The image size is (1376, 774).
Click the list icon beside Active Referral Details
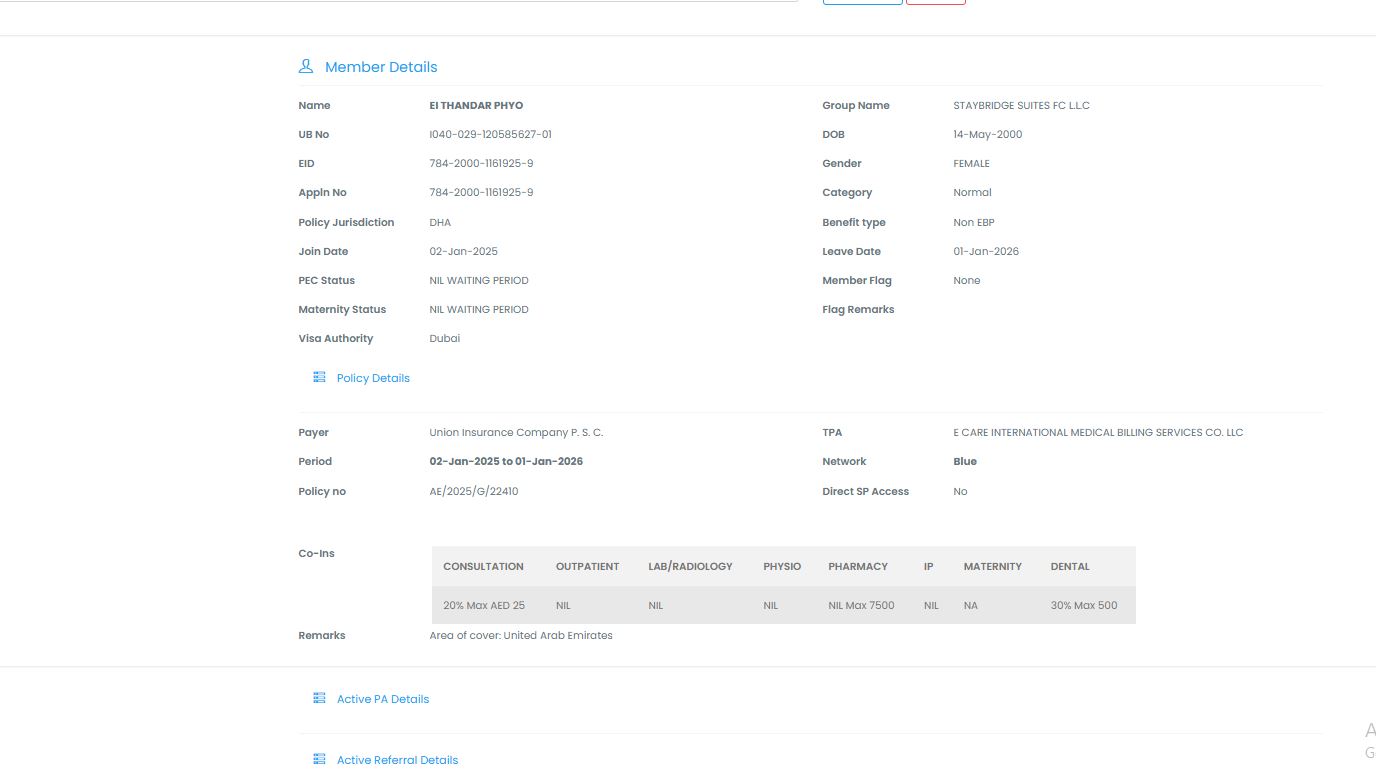(x=319, y=760)
